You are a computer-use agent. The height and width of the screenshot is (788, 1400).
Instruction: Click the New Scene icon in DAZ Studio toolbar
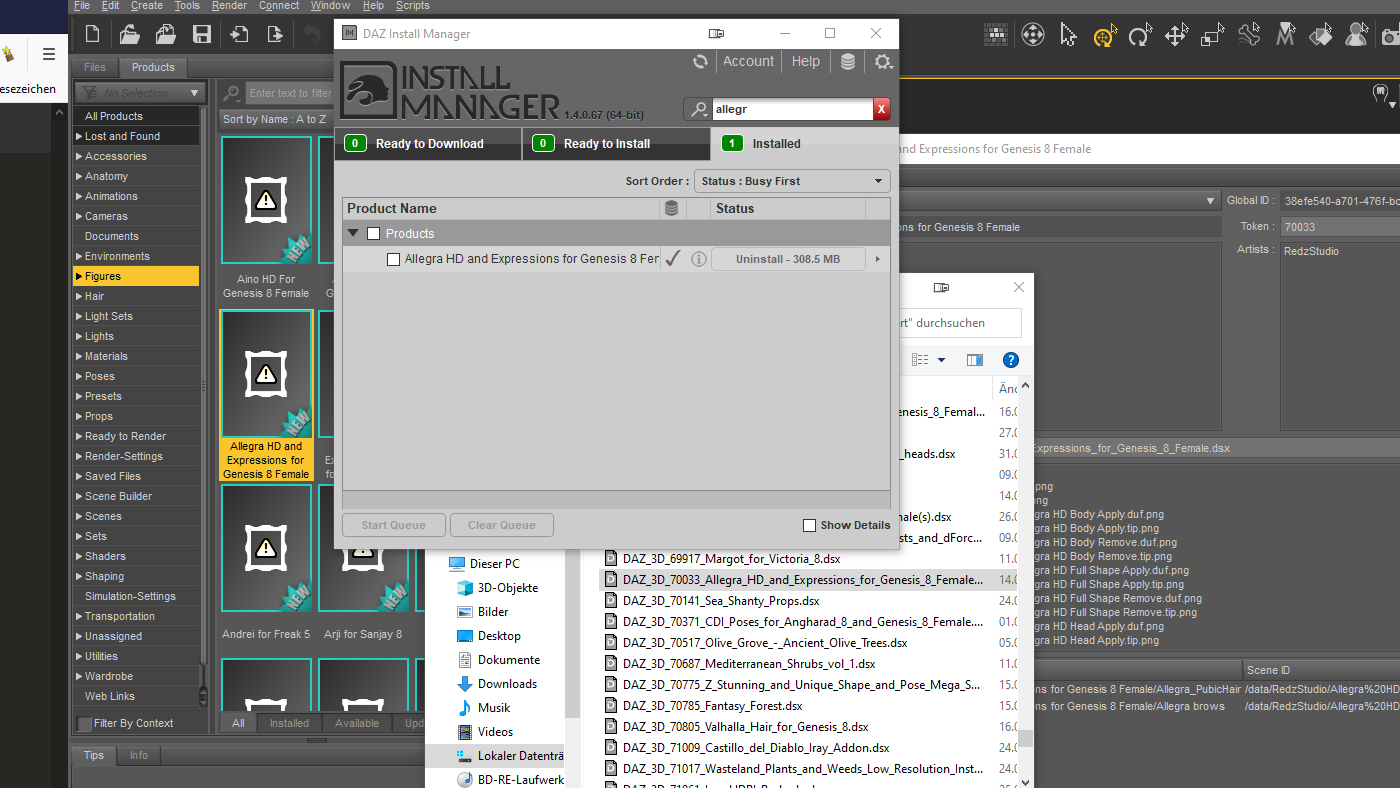click(x=92, y=35)
